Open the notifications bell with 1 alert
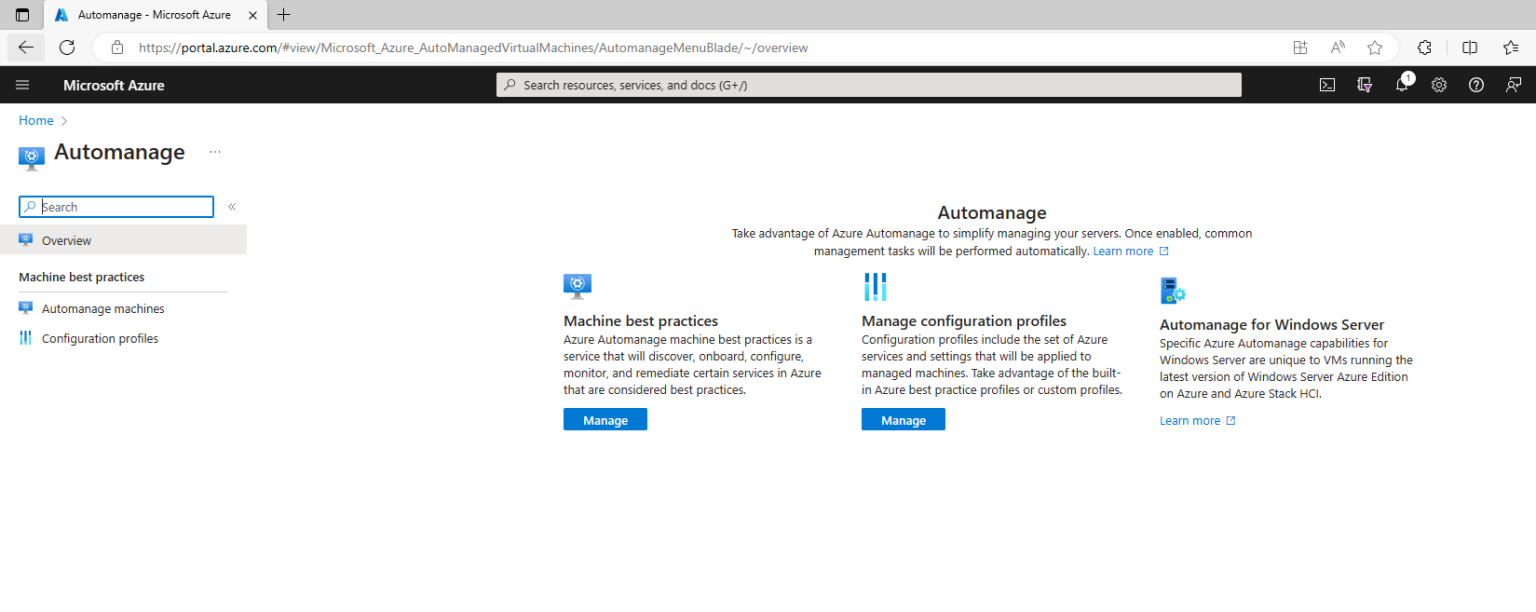 tap(1401, 85)
